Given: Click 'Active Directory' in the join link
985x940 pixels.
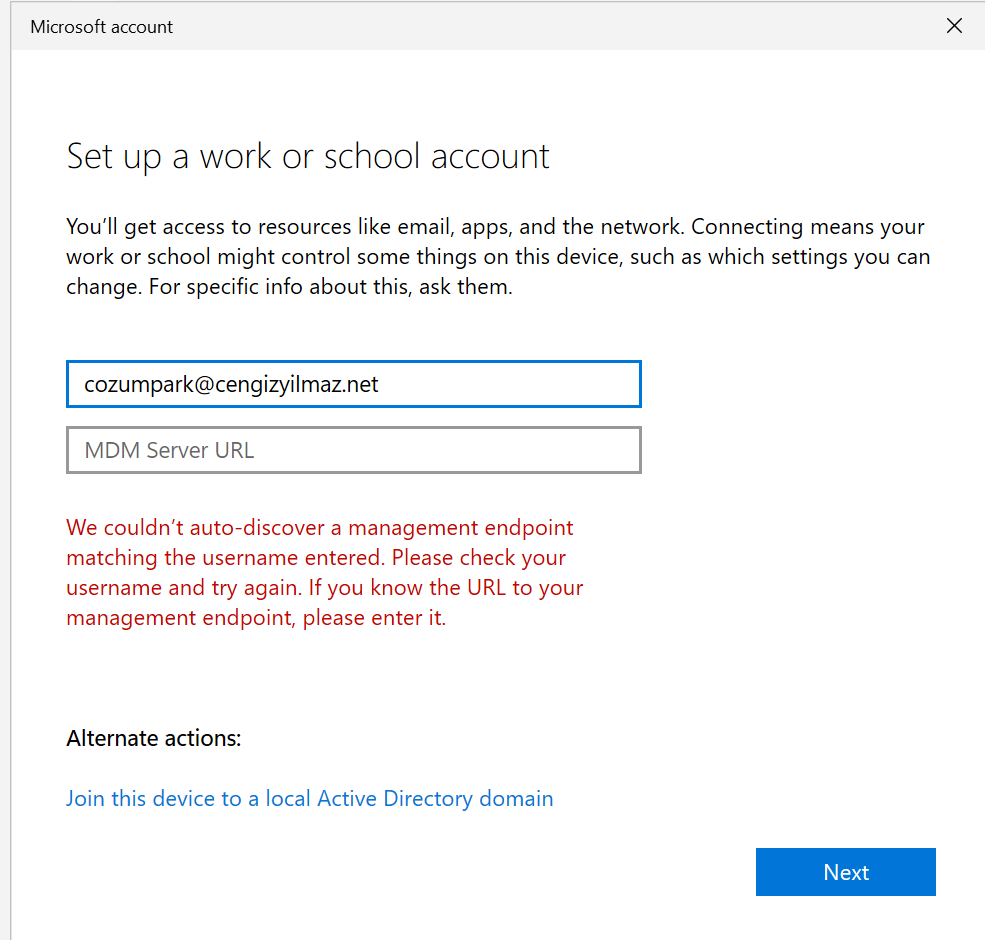Looking at the screenshot, I should click(395, 798).
